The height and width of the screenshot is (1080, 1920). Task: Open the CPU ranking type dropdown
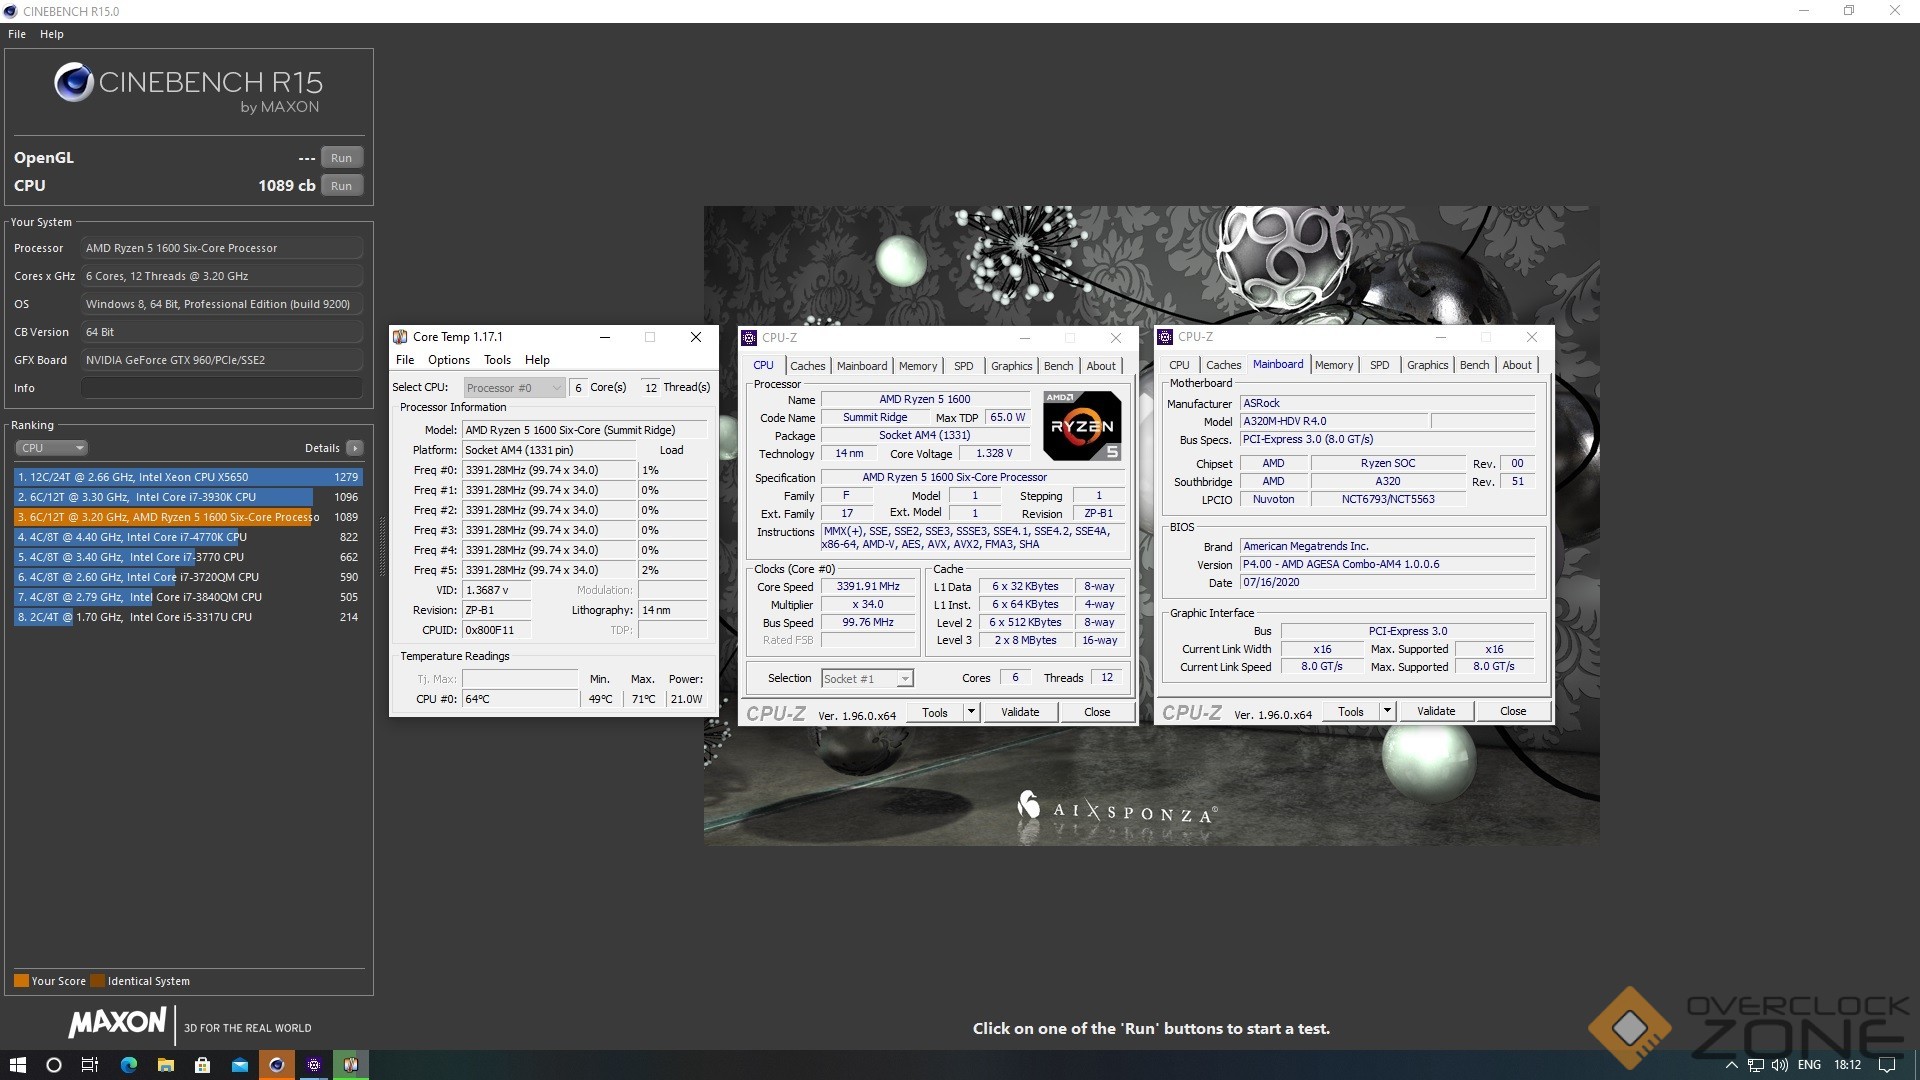coord(52,448)
